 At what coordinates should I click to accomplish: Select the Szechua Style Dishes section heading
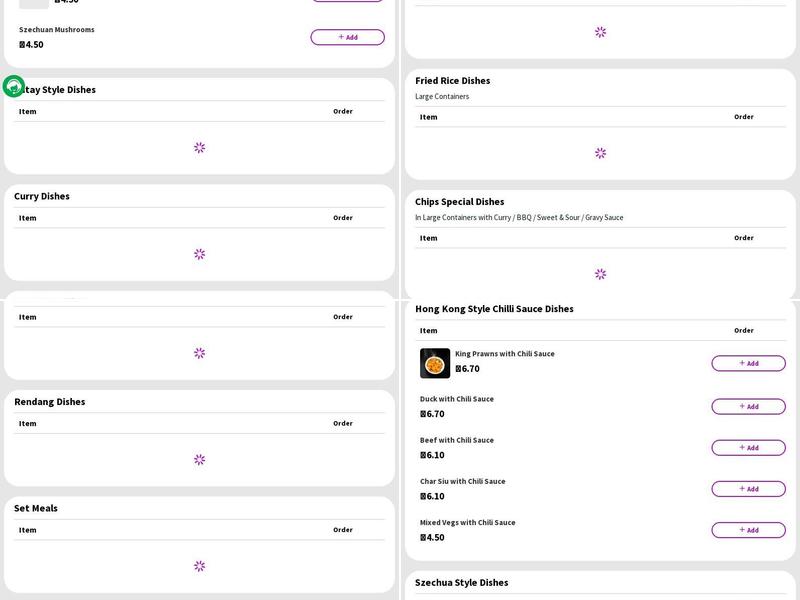point(461,582)
